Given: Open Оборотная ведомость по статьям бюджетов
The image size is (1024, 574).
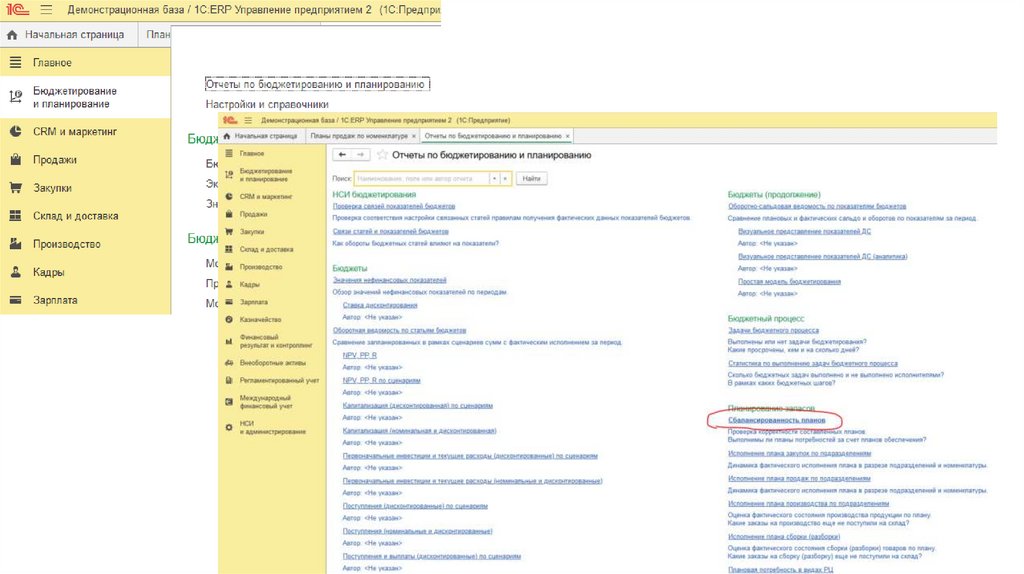Looking at the screenshot, I should [x=399, y=330].
